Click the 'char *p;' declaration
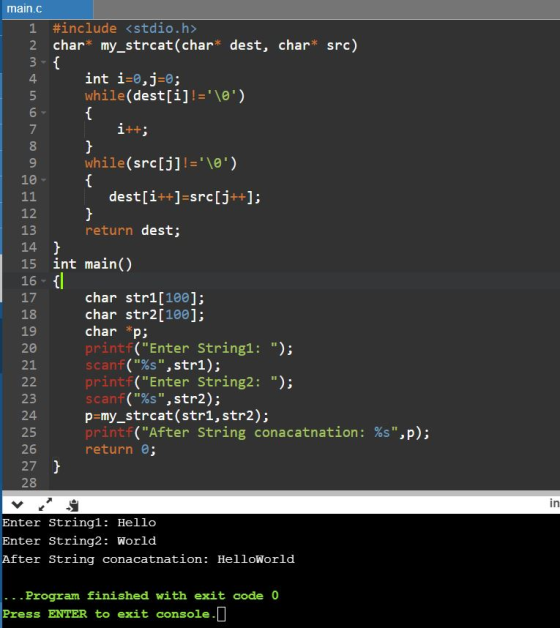 point(117,331)
